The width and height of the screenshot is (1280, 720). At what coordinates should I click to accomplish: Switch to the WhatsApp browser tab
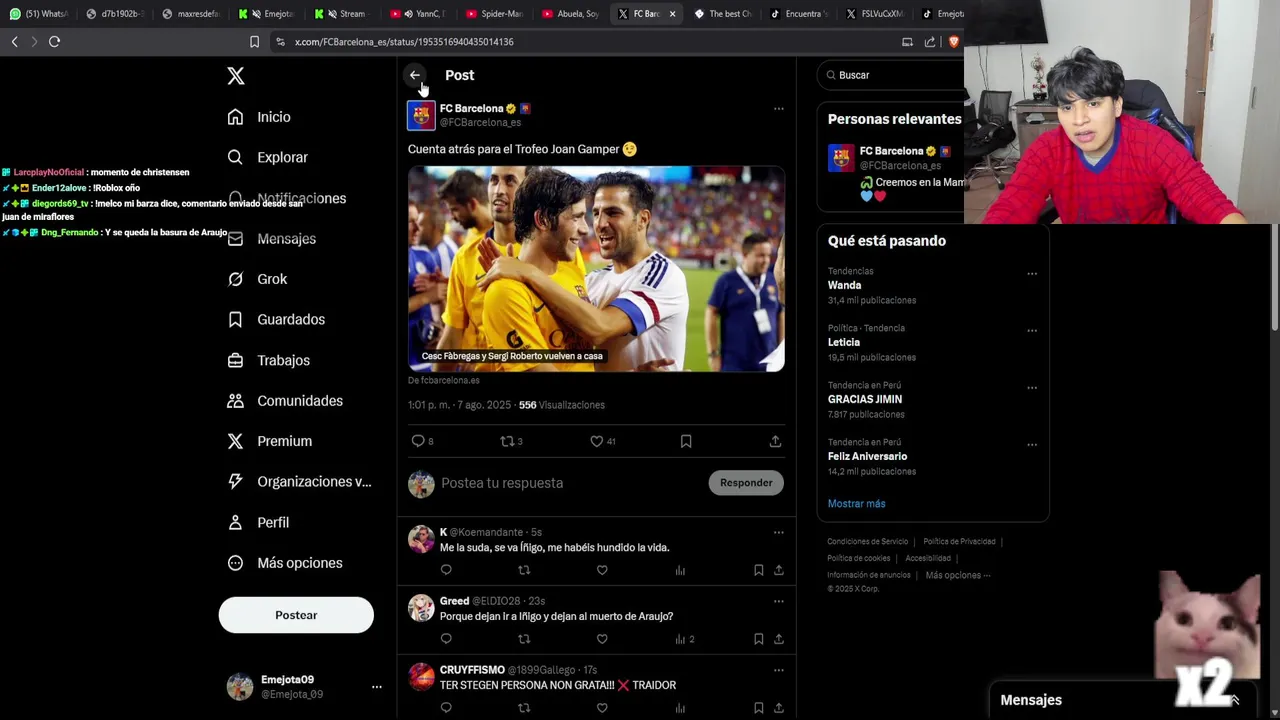click(40, 14)
